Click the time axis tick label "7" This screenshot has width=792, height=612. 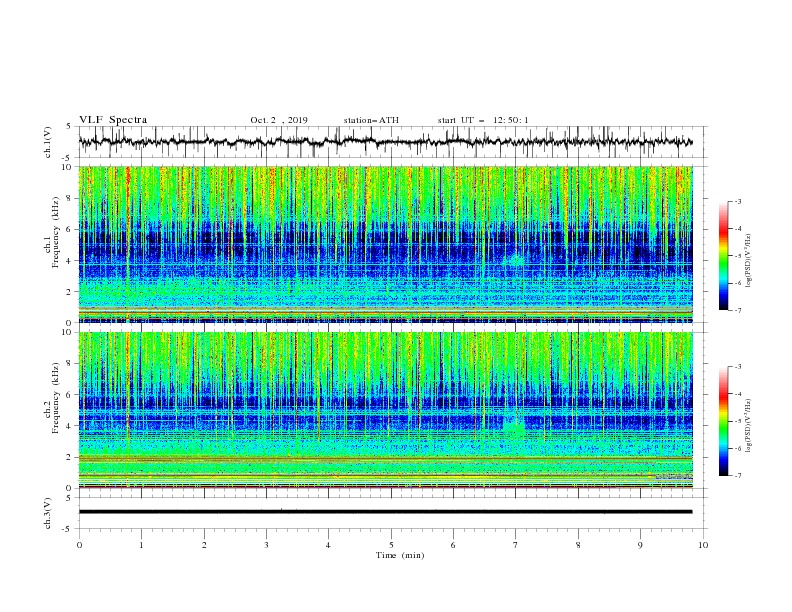click(516, 545)
